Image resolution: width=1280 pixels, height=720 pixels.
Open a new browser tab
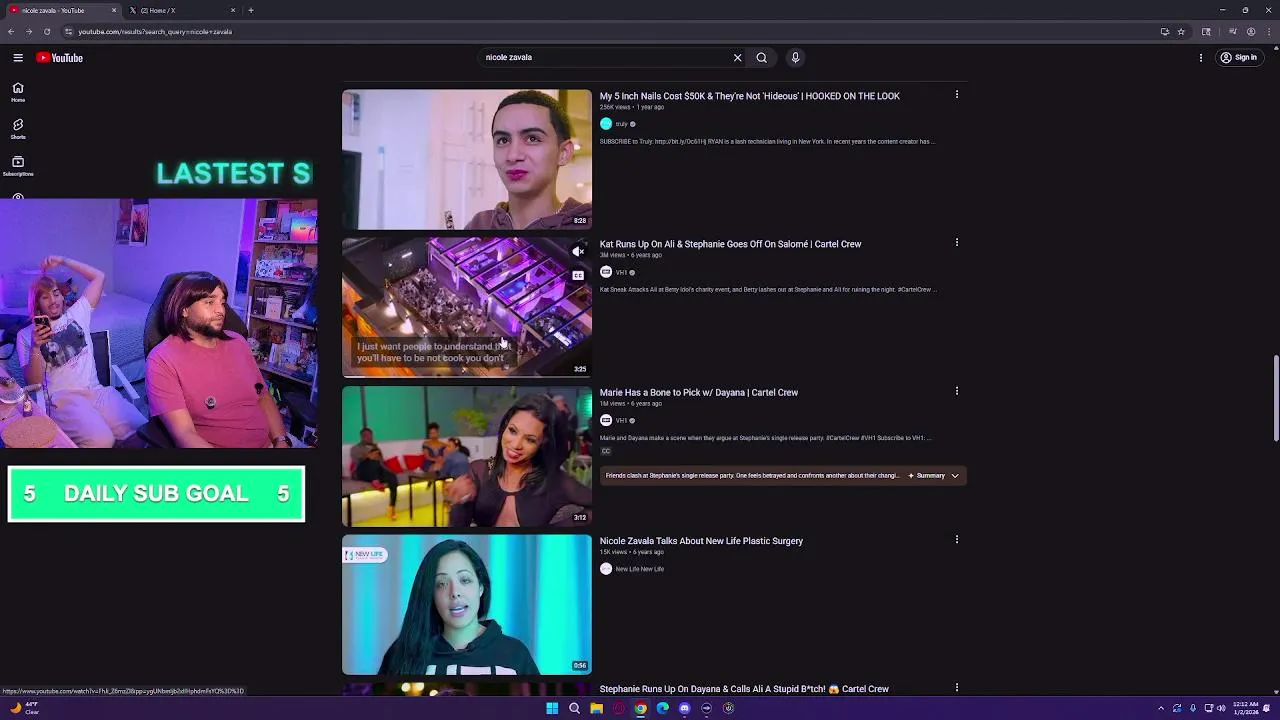pyautogui.click(x=251, y=10)
